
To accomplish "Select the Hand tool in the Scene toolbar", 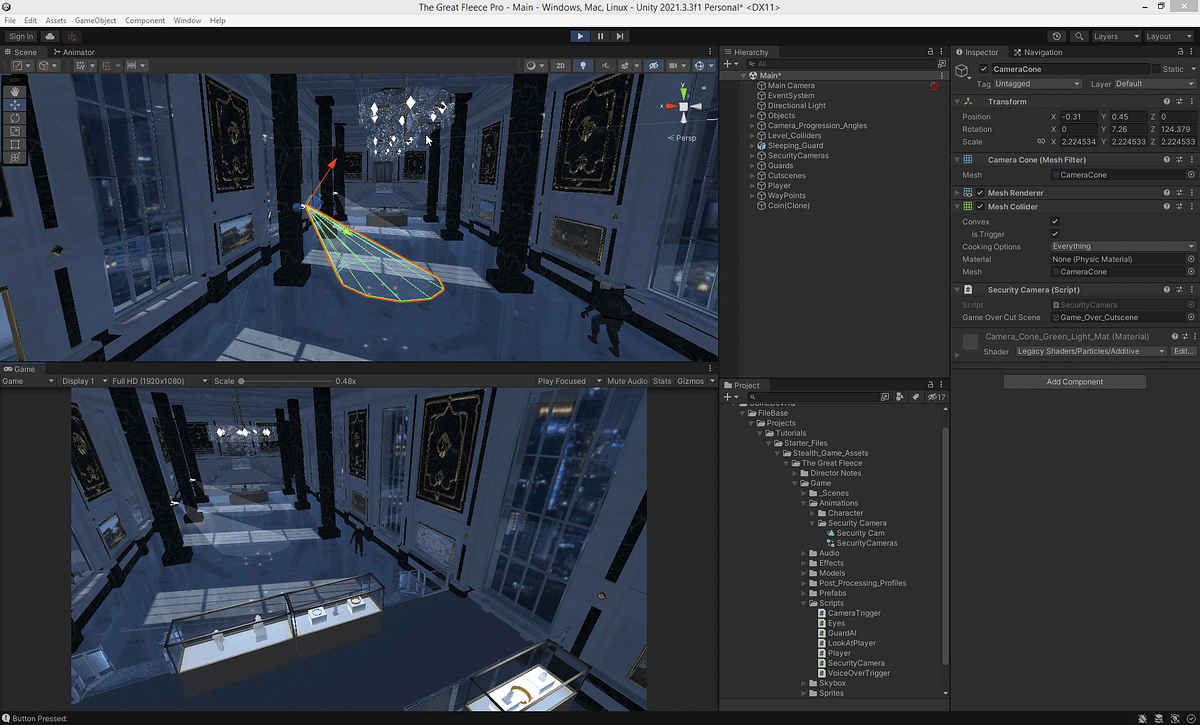I will 14,92.
